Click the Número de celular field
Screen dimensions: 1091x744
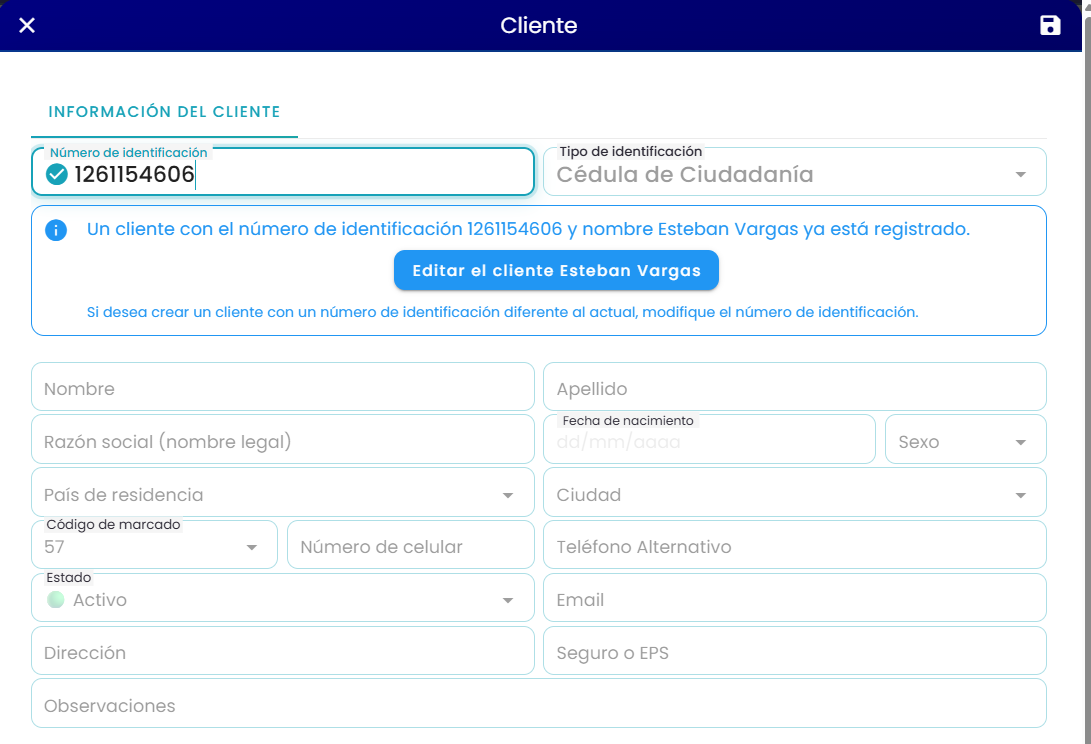coord(411,545)
